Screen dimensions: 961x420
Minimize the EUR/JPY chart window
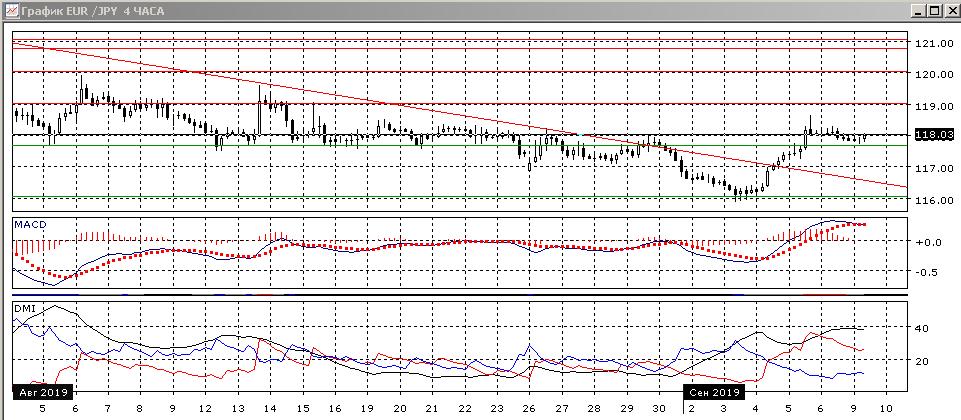pos(919,10)
